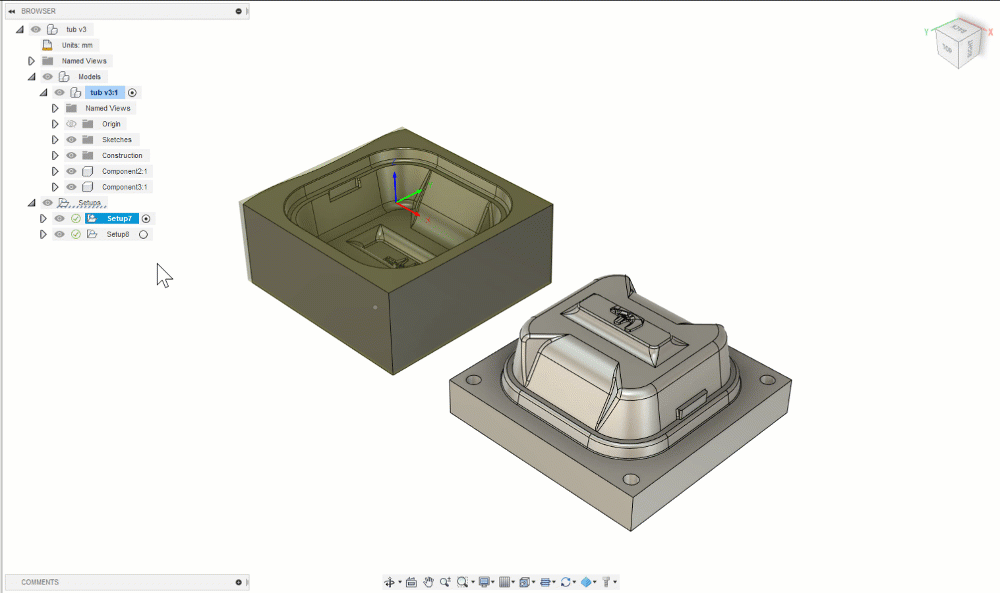Click the Look At tool icon
Viewport: 1000px width, 593px height.
coord(411,582)
